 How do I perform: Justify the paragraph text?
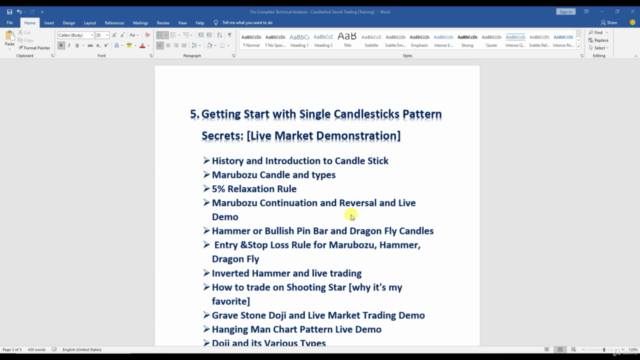184,46
